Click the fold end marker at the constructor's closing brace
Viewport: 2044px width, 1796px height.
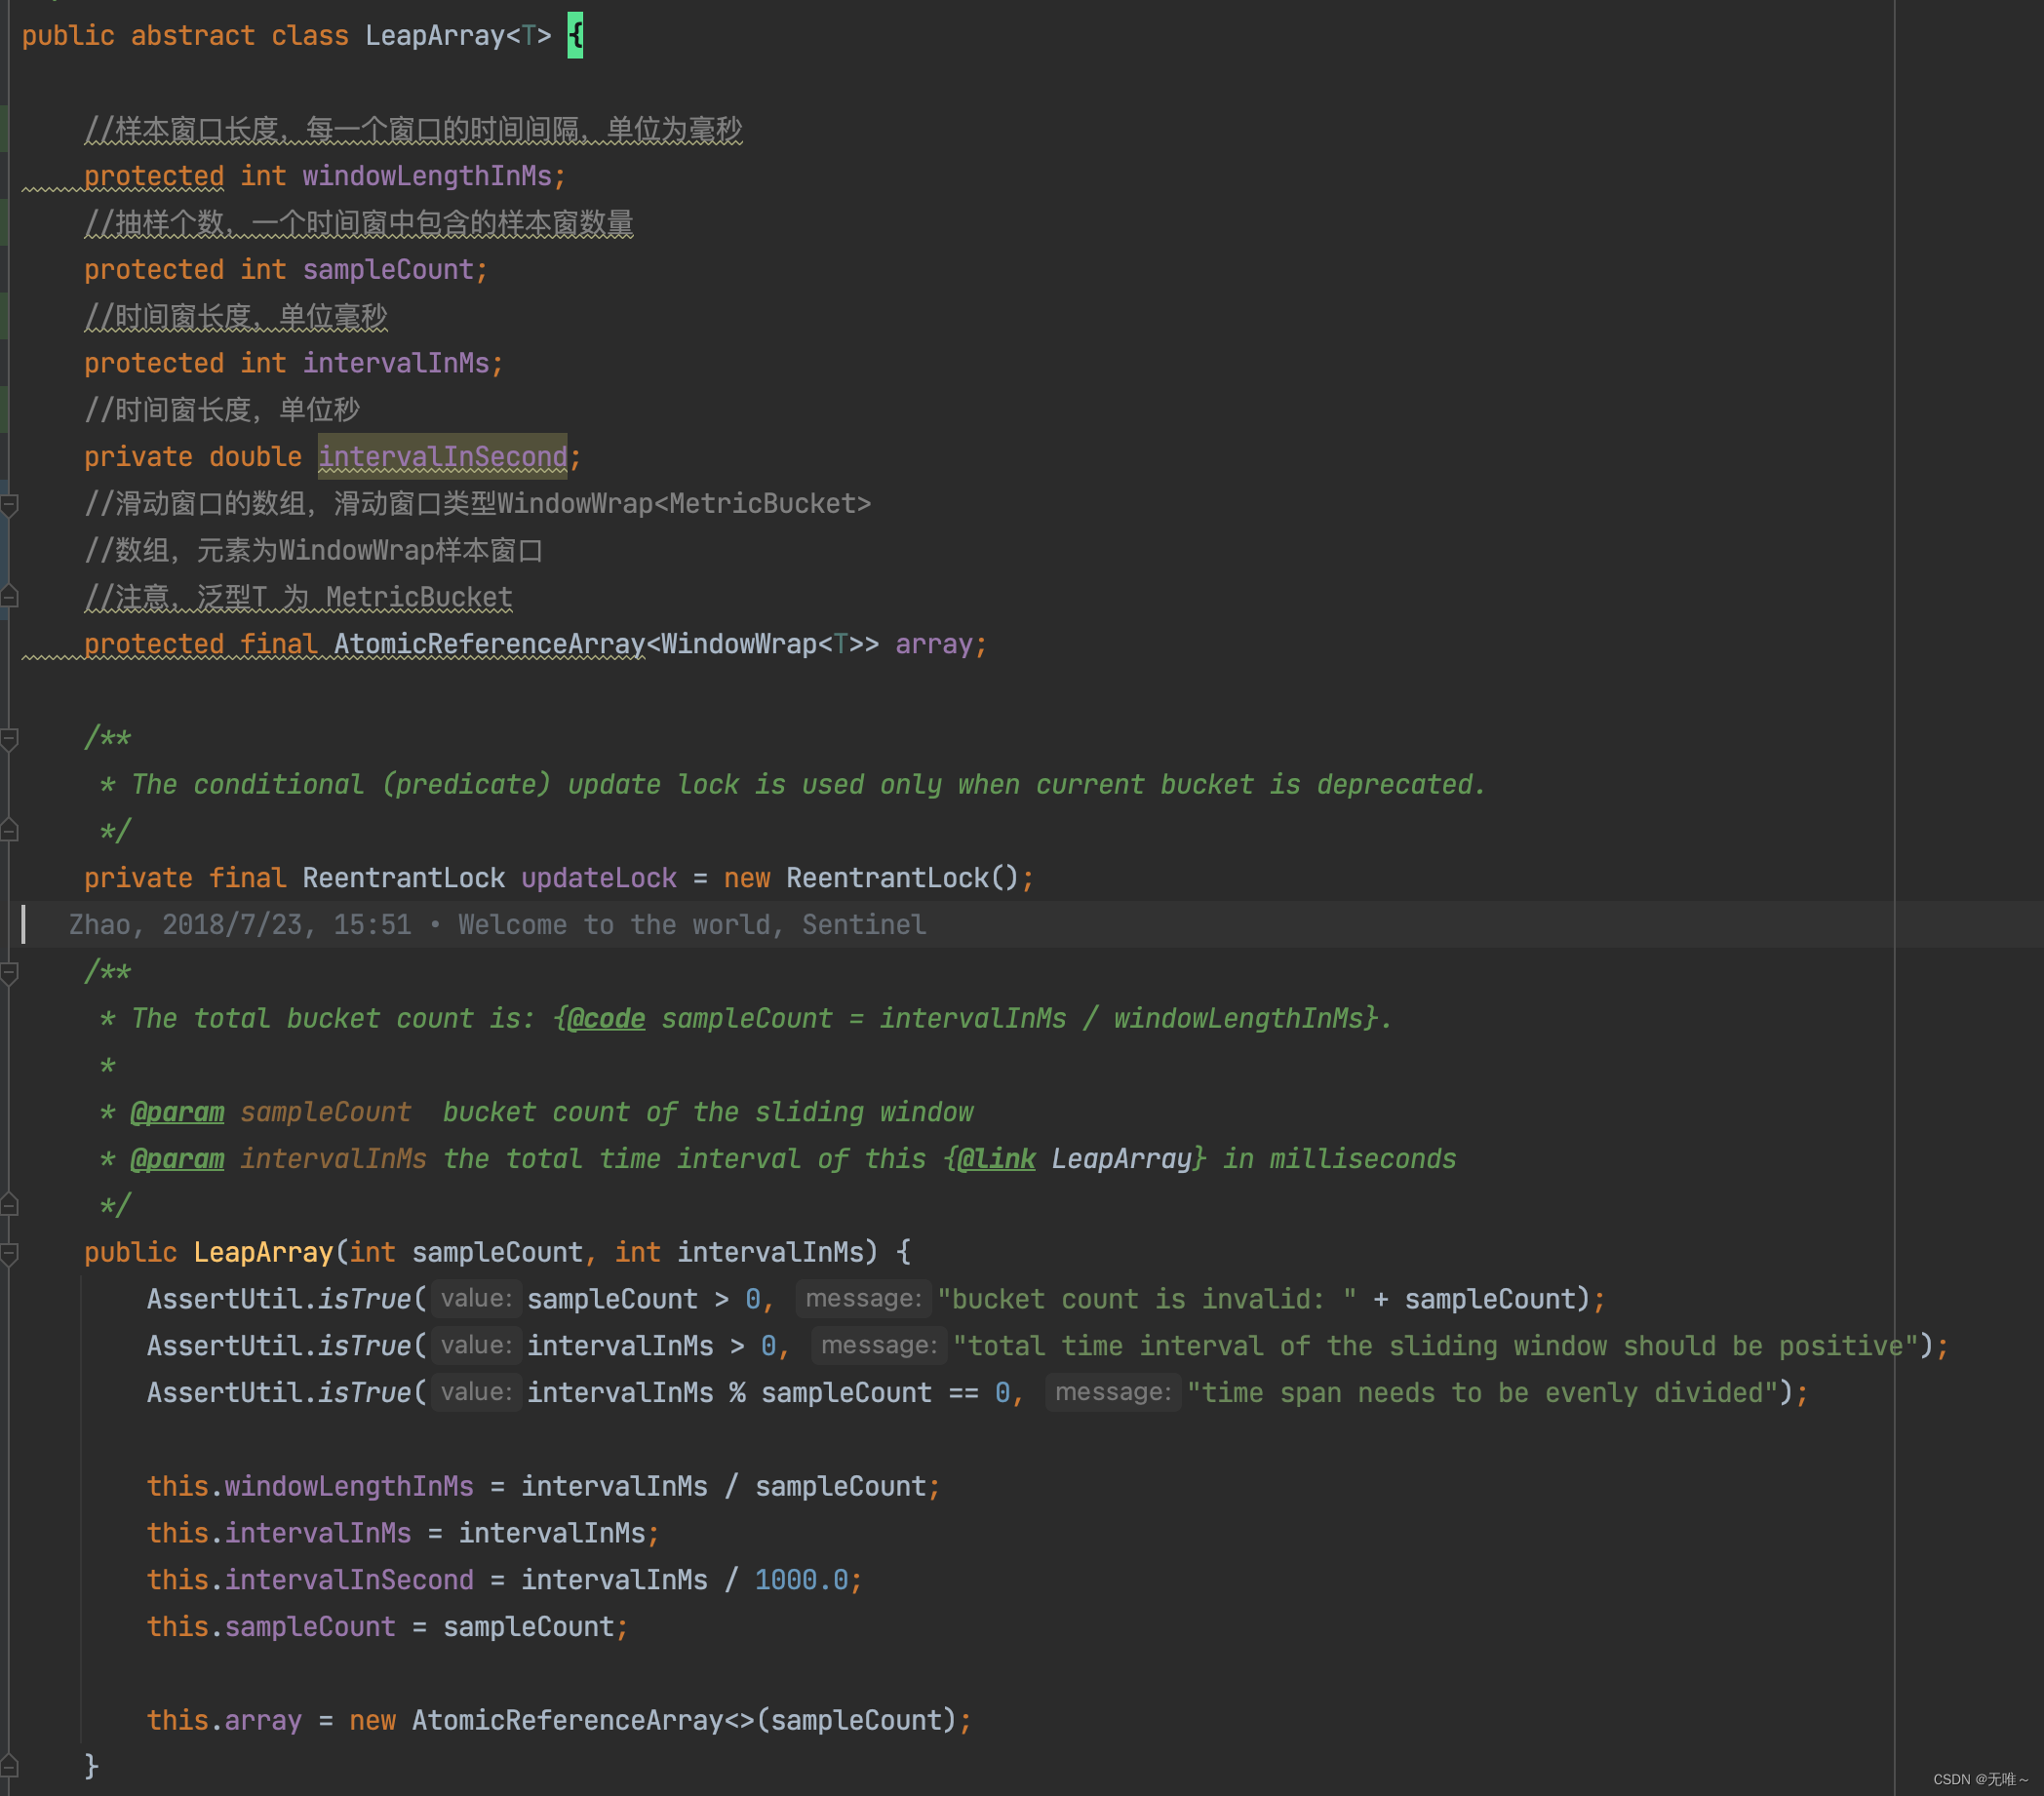click(x=9, y=1766)
